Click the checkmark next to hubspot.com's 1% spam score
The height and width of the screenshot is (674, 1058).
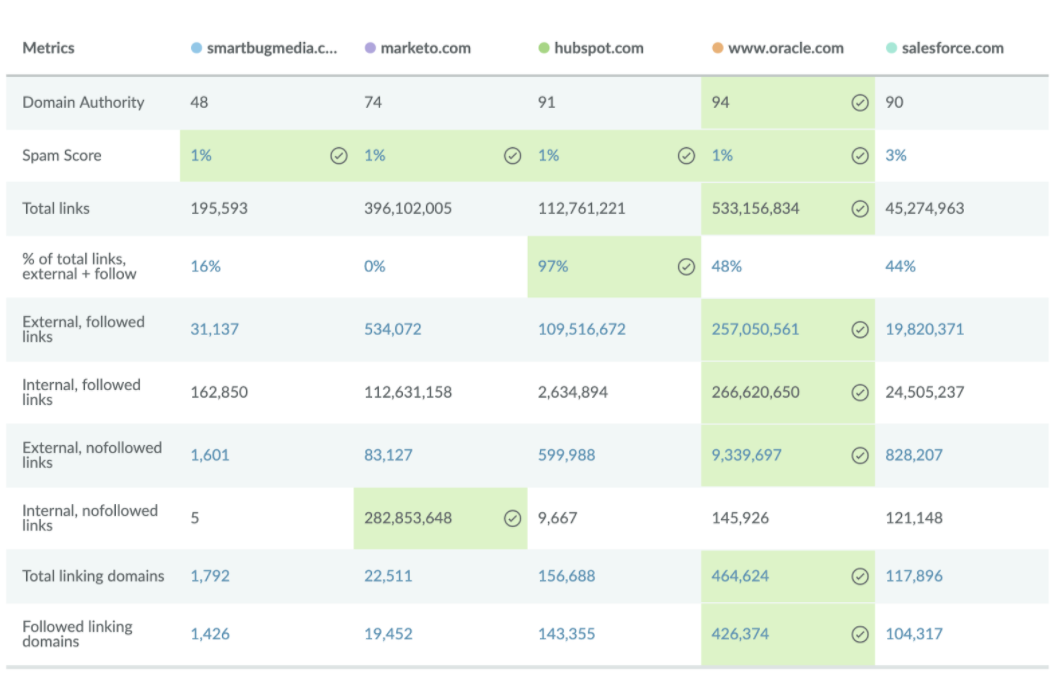point(686,155)
